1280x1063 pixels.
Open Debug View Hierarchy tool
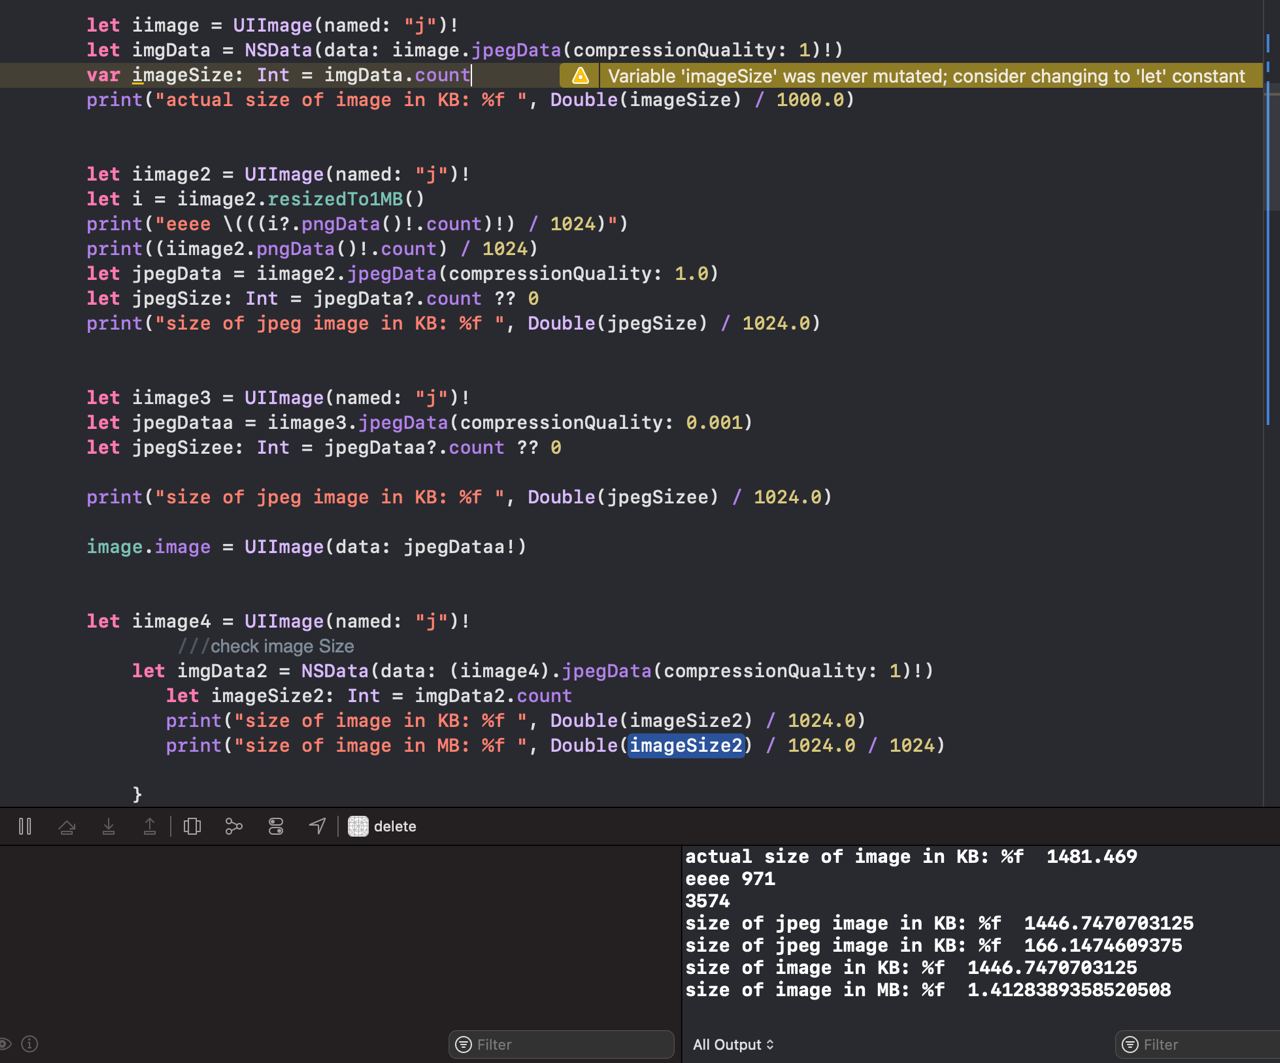click(x=193, y=826)
